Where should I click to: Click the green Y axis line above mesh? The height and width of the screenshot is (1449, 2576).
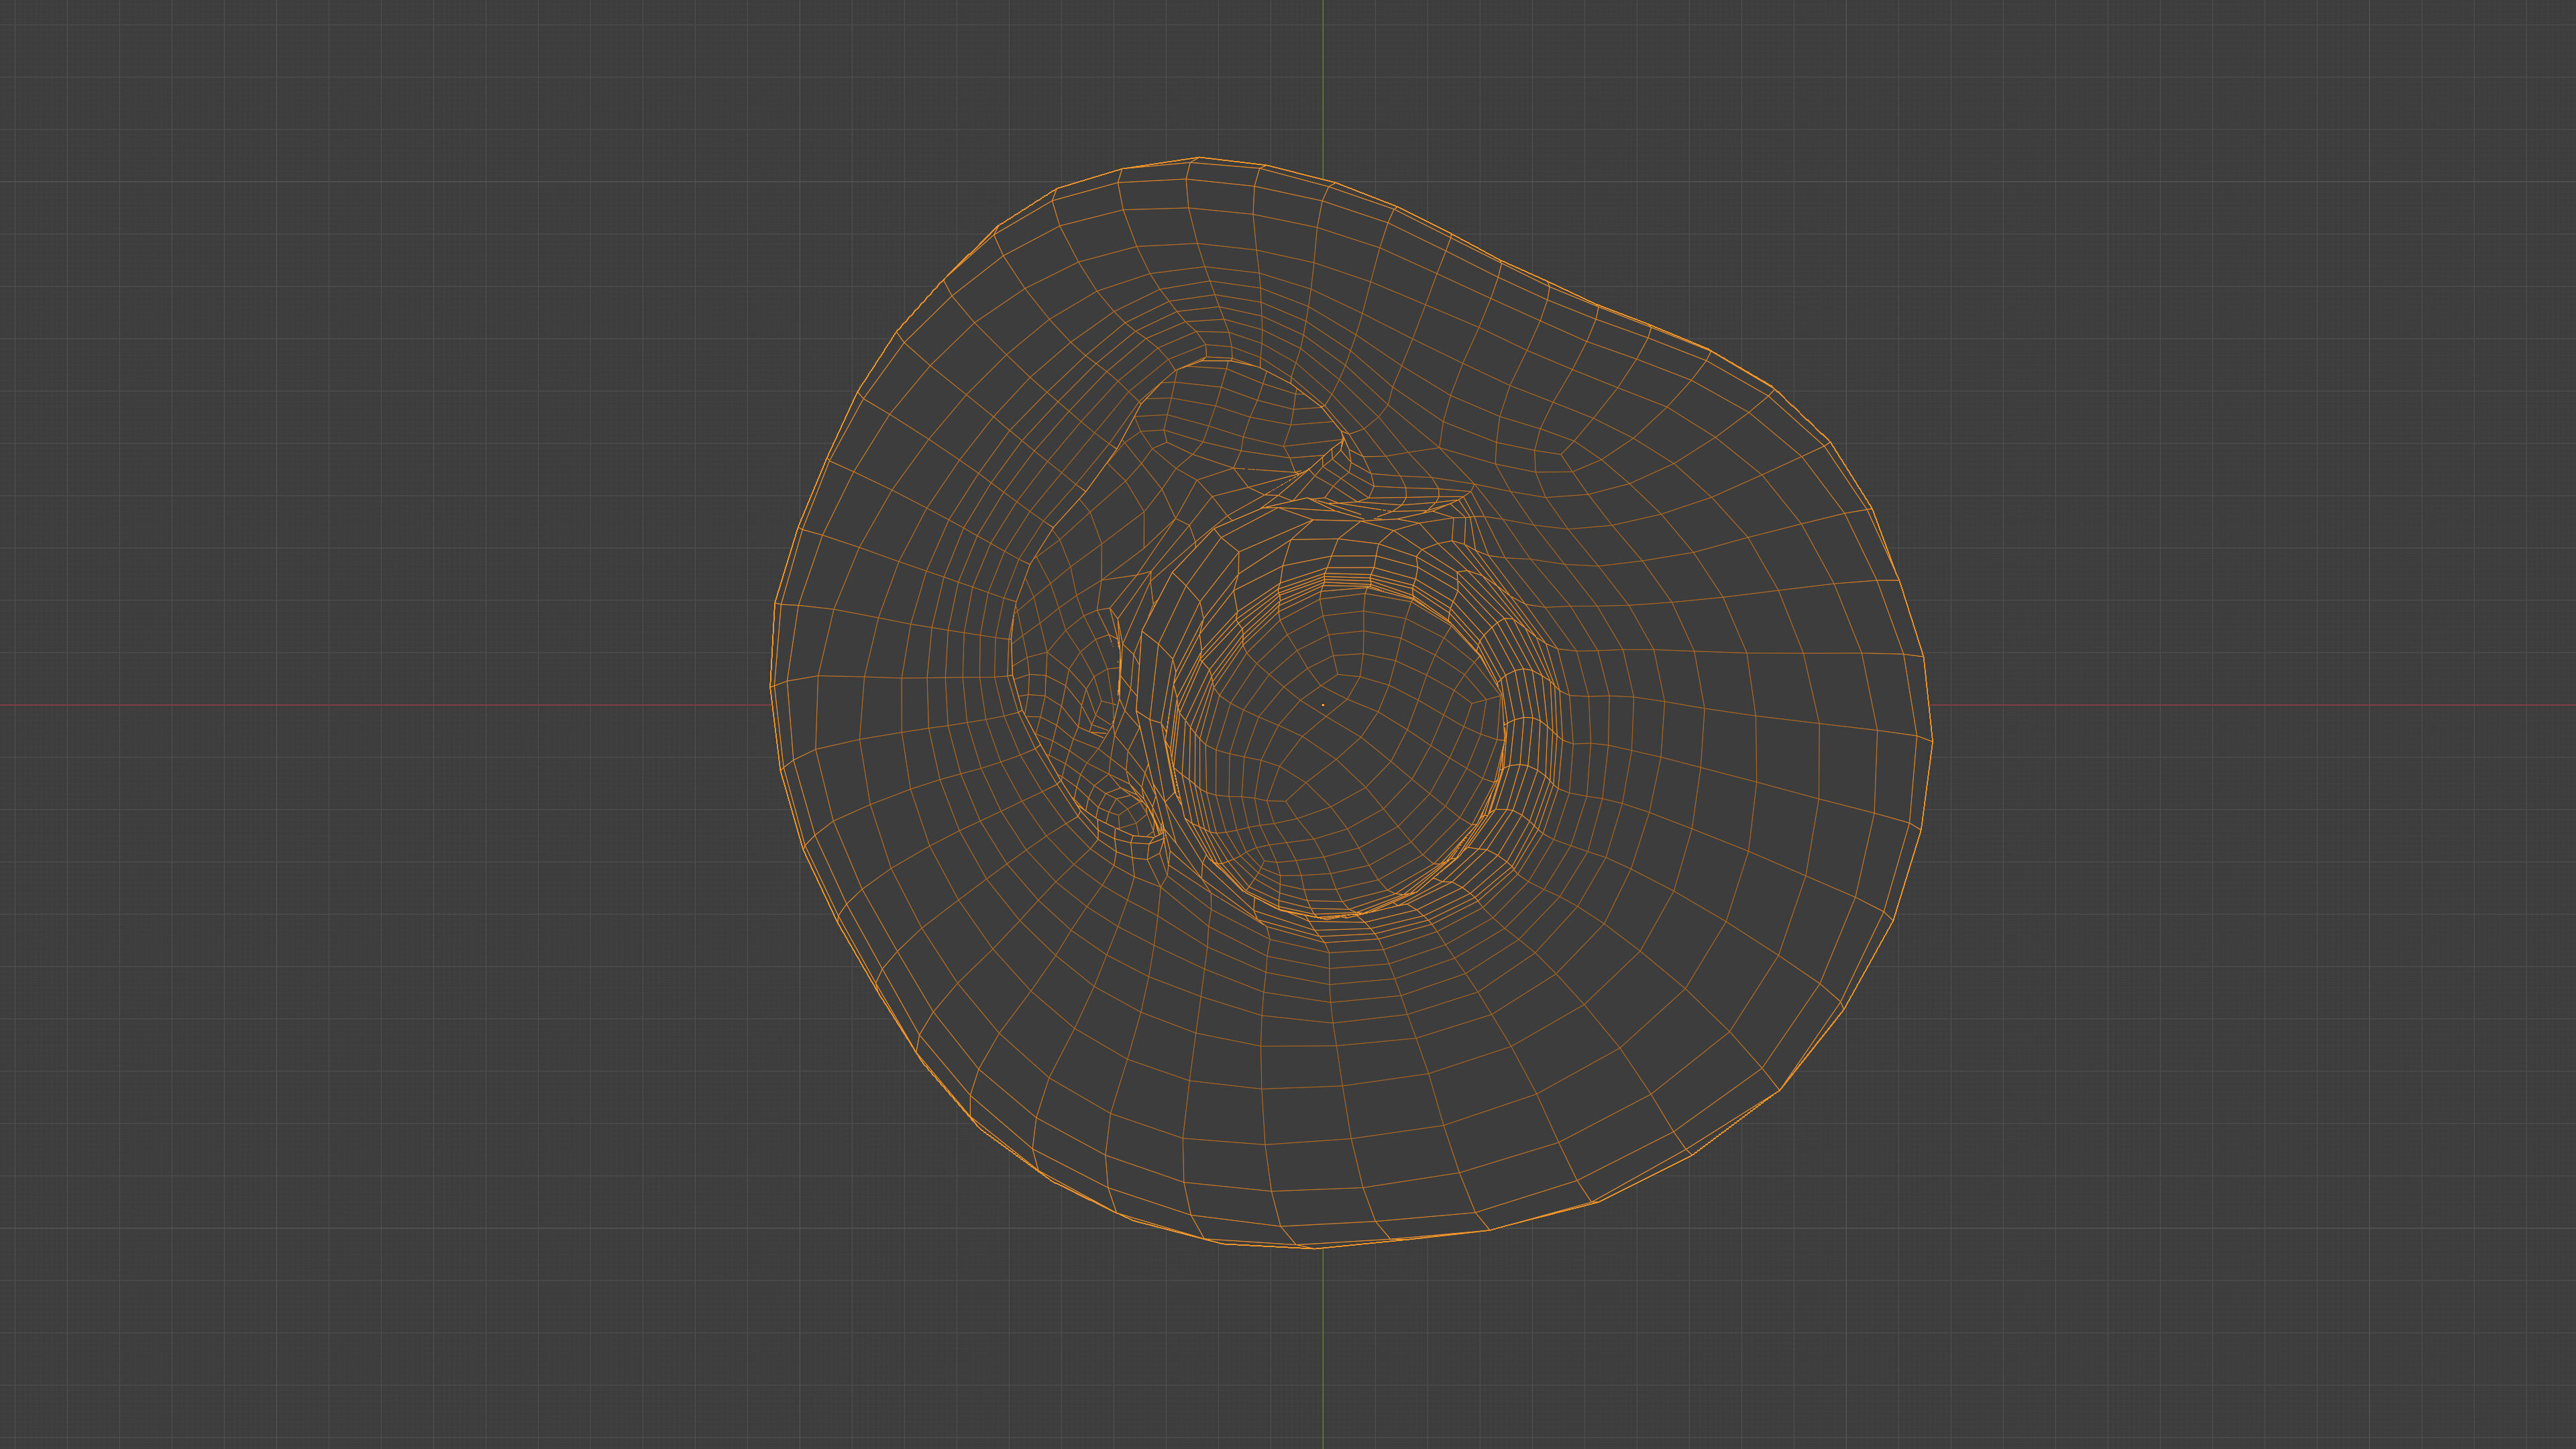click(1323, 80)
